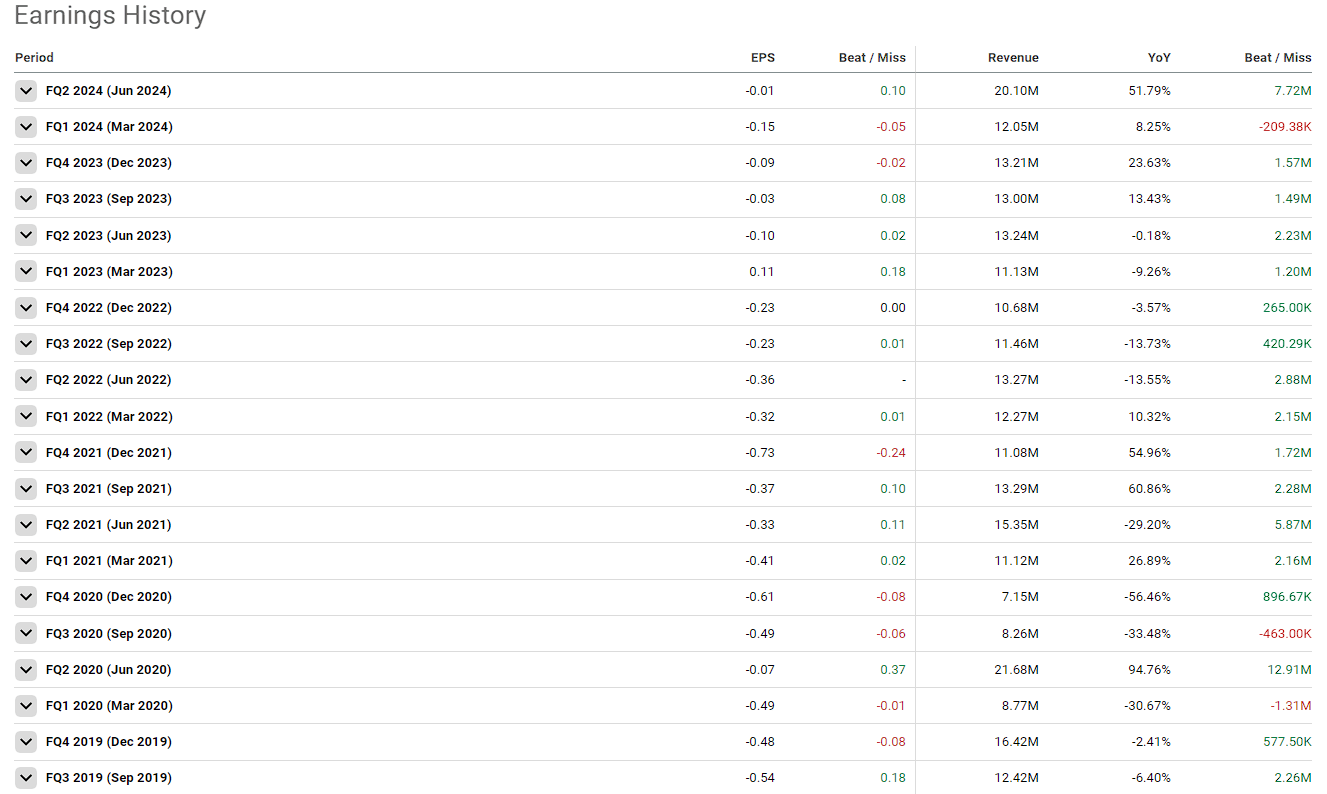
Task: Click the 20.10M revenue value
Action: [x=1016, y=91]
